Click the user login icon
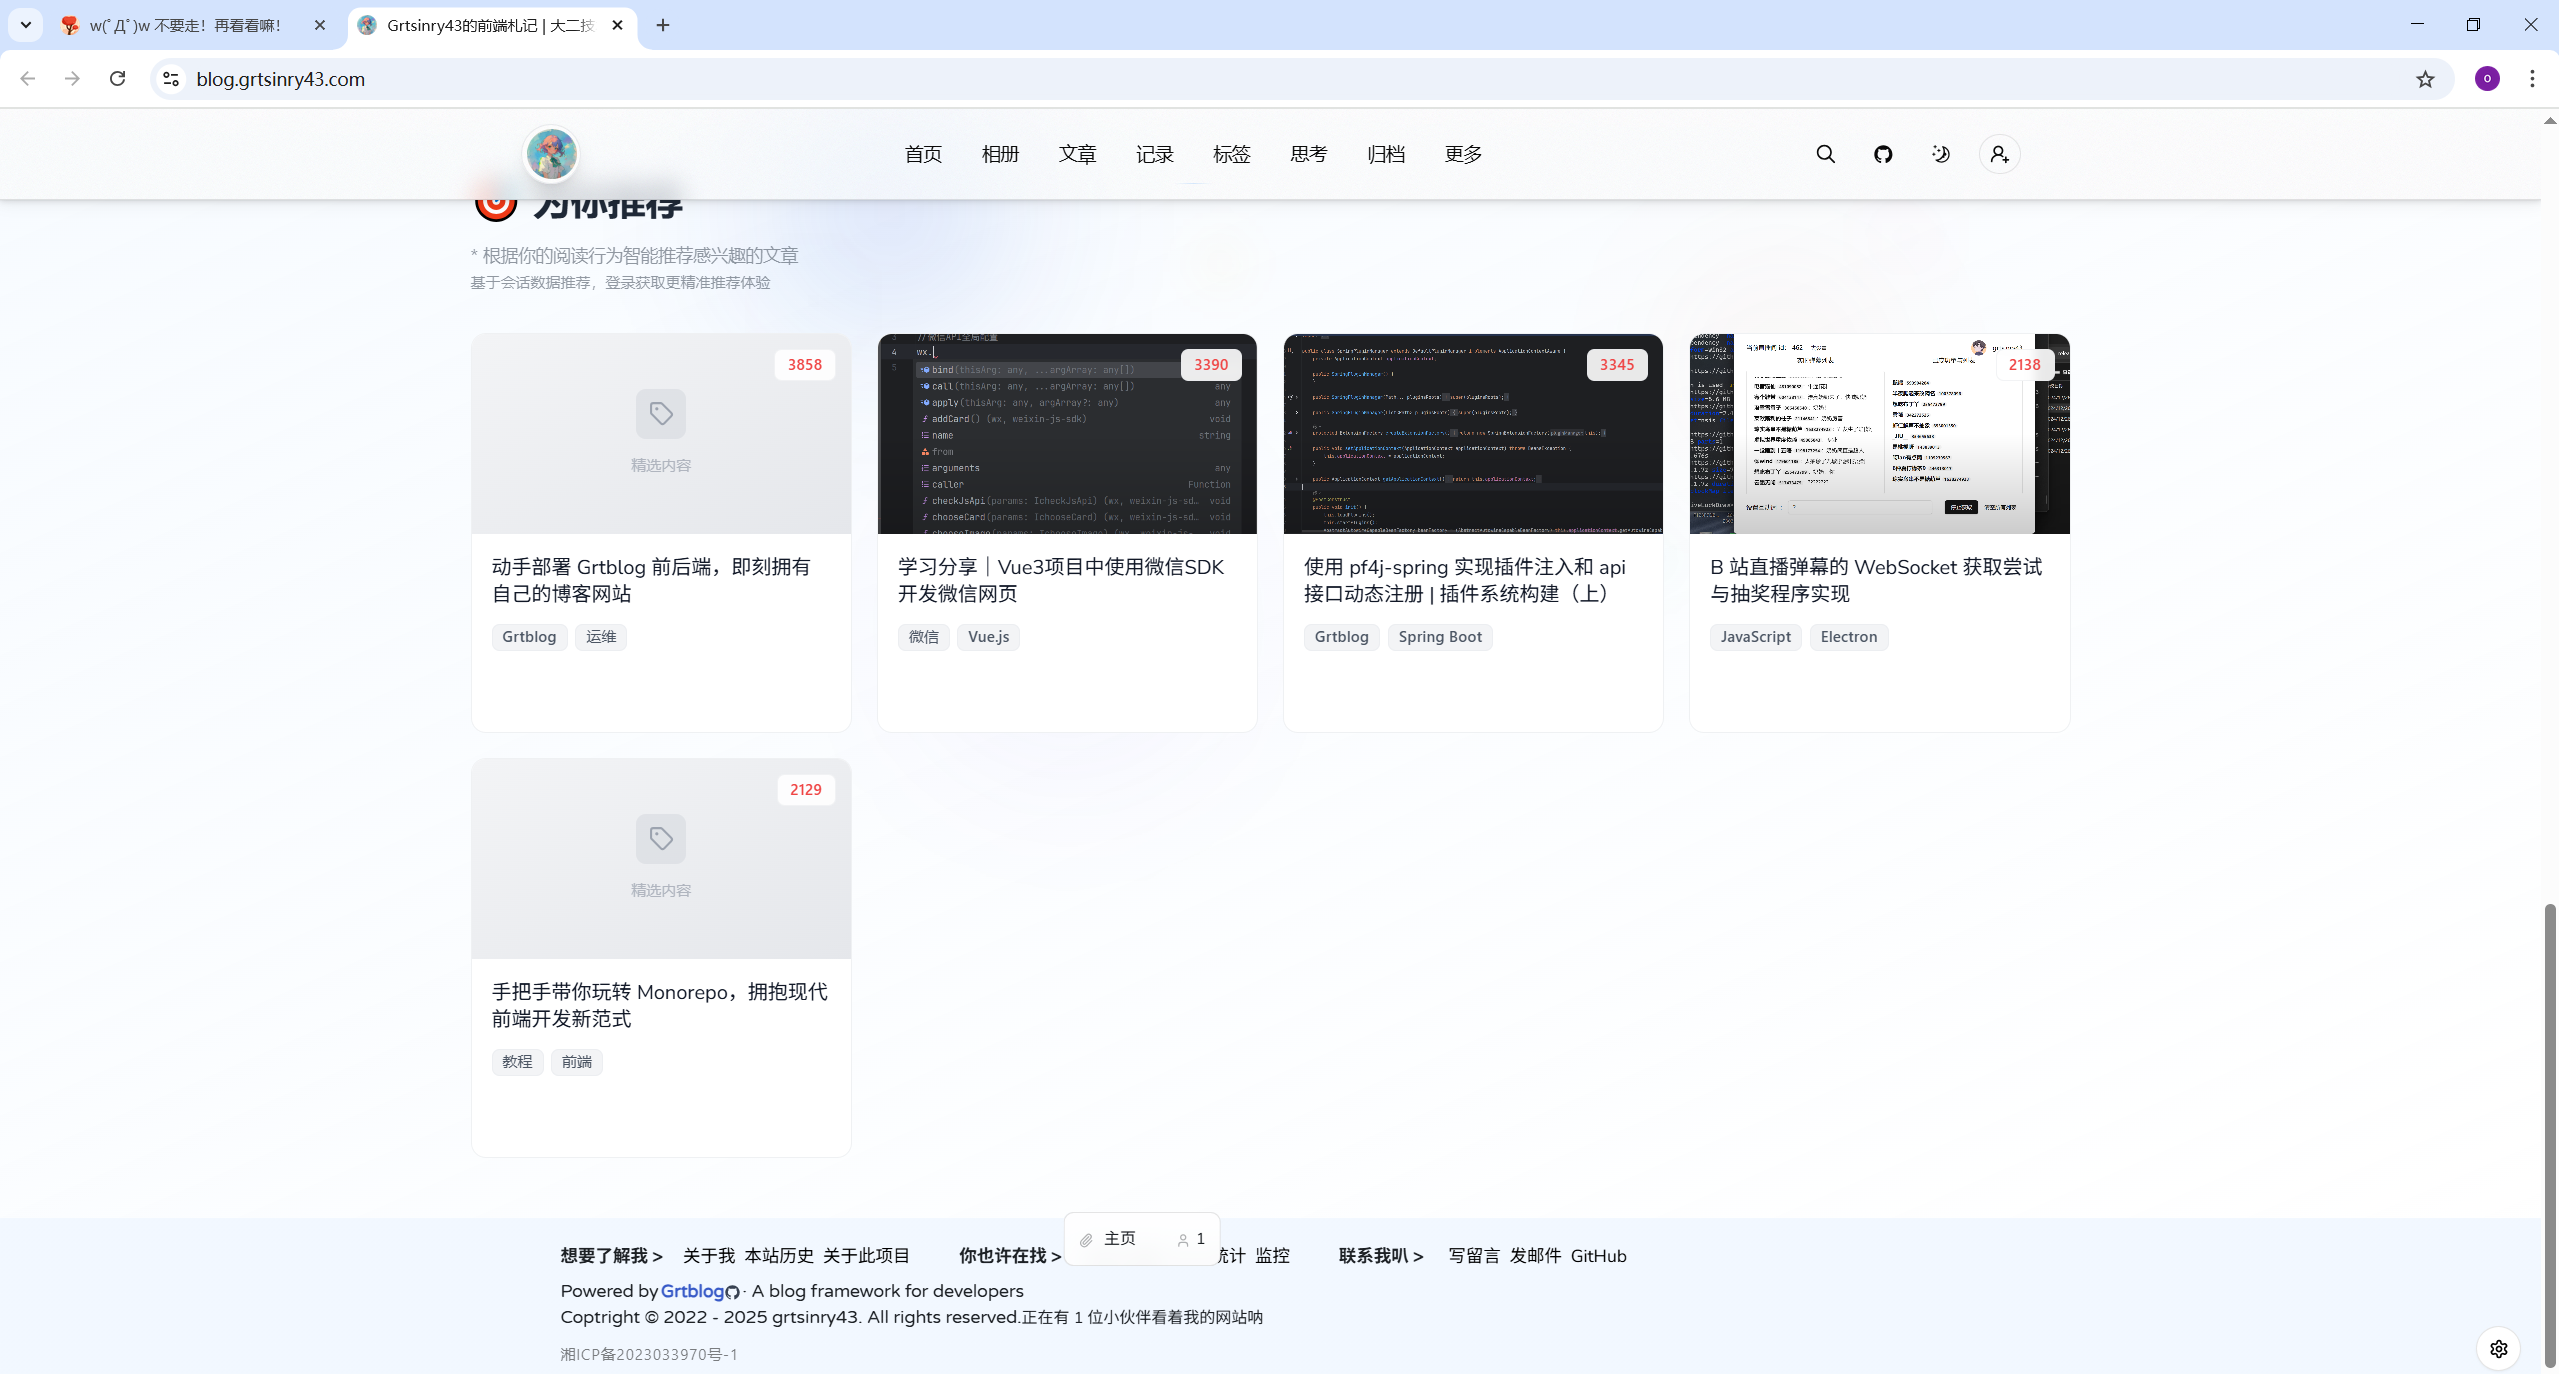 [x=1999, y=154]
